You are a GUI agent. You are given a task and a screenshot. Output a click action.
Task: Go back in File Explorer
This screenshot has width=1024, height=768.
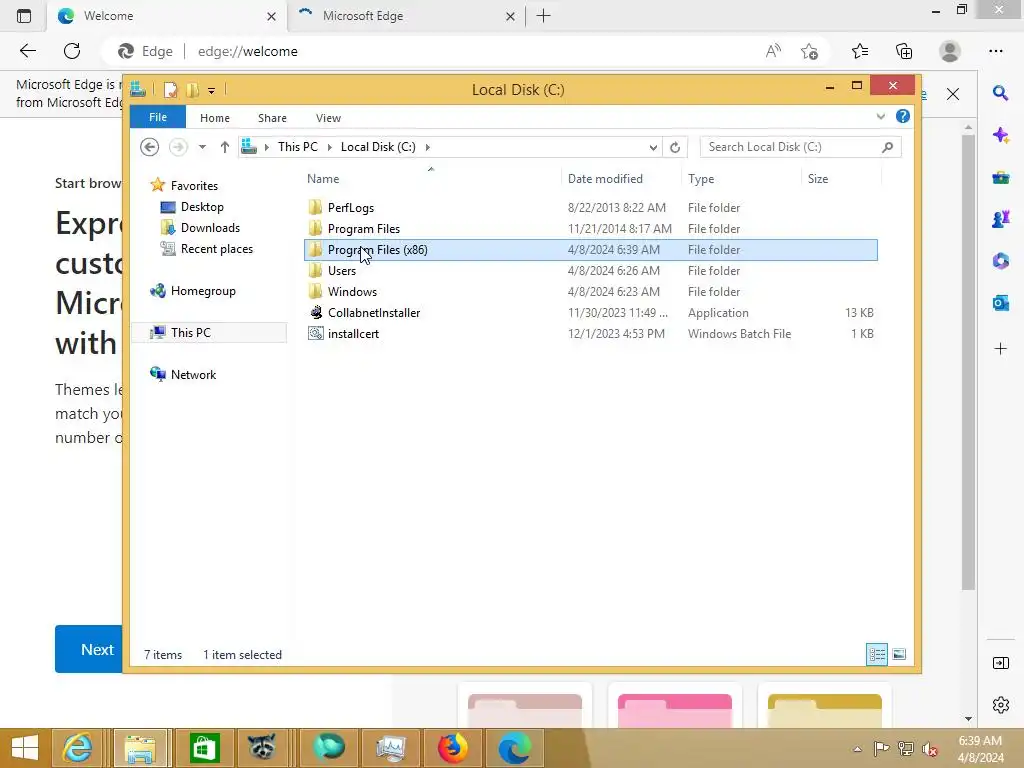coord(150,147)
